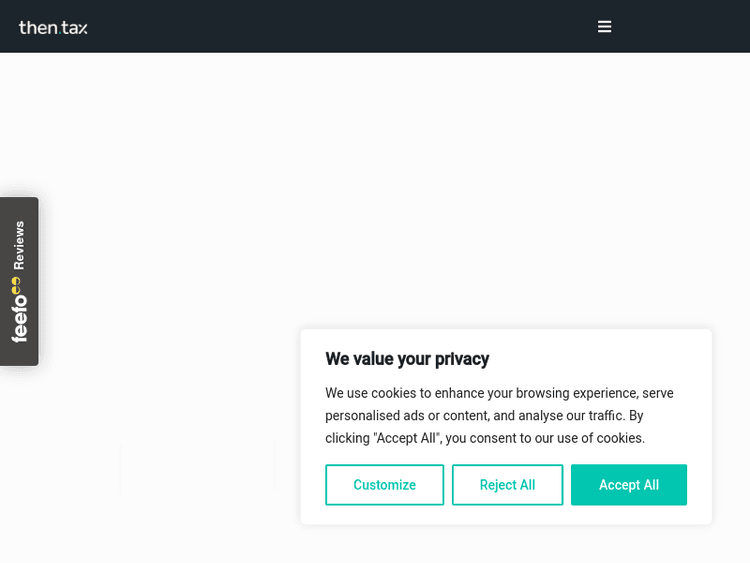Click the "We value your privacy" heading
The height and width of the screenshot is (563, 750).
[407, 359]
